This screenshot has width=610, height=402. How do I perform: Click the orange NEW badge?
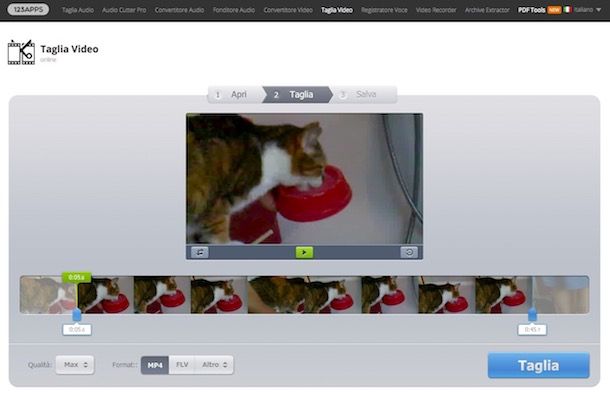tap(554, 10)
